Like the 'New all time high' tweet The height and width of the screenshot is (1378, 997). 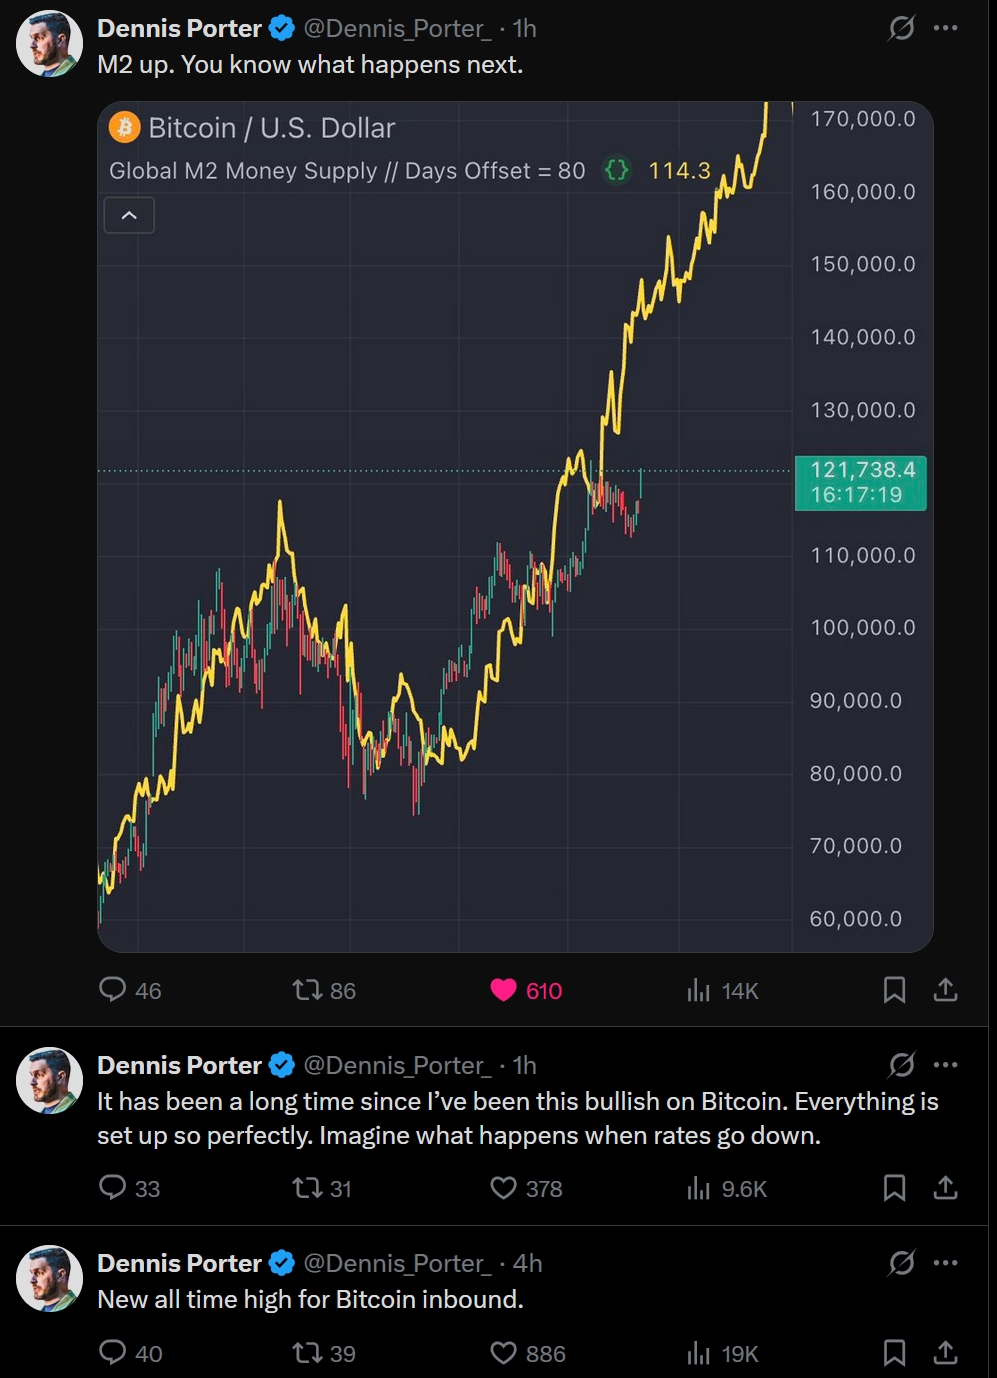click(x=504, y=1353)
